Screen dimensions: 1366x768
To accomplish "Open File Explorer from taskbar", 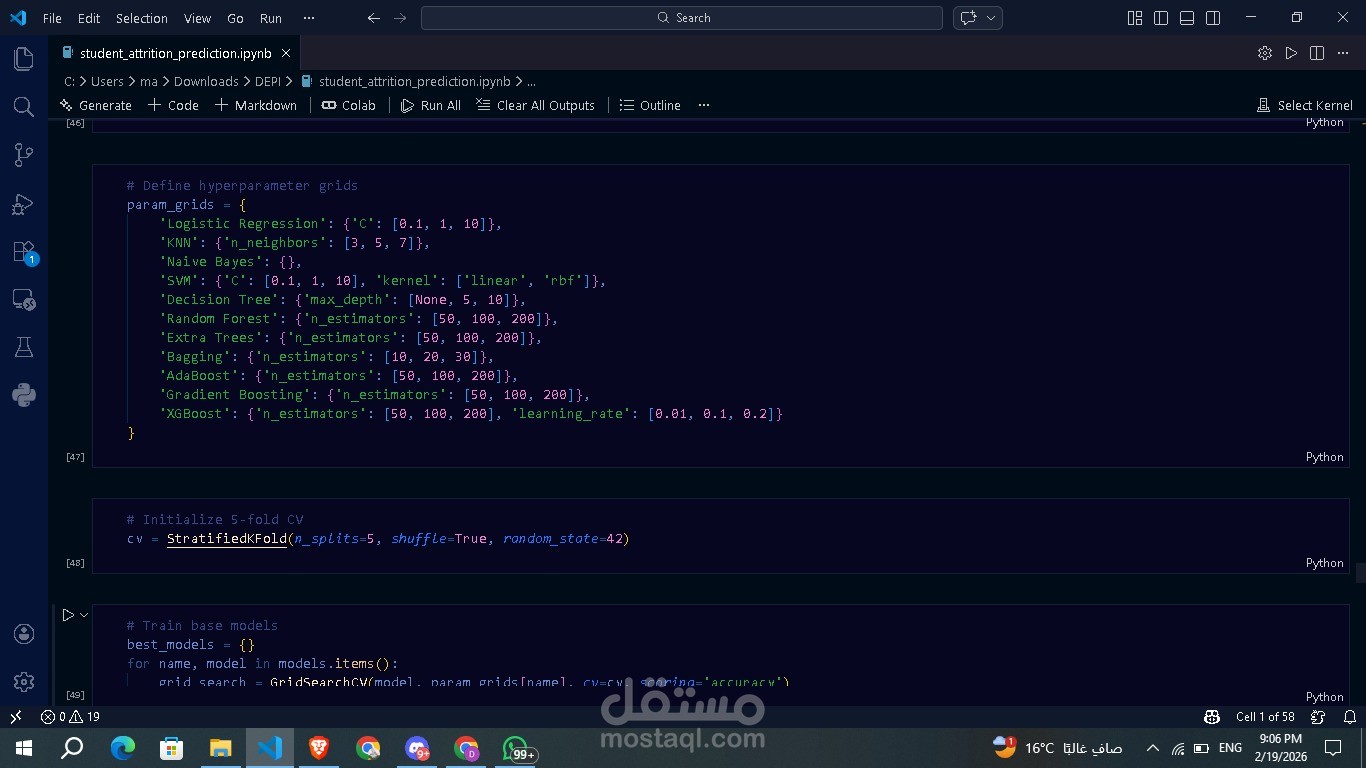I will pyautogui.click(x=220, y=747).
